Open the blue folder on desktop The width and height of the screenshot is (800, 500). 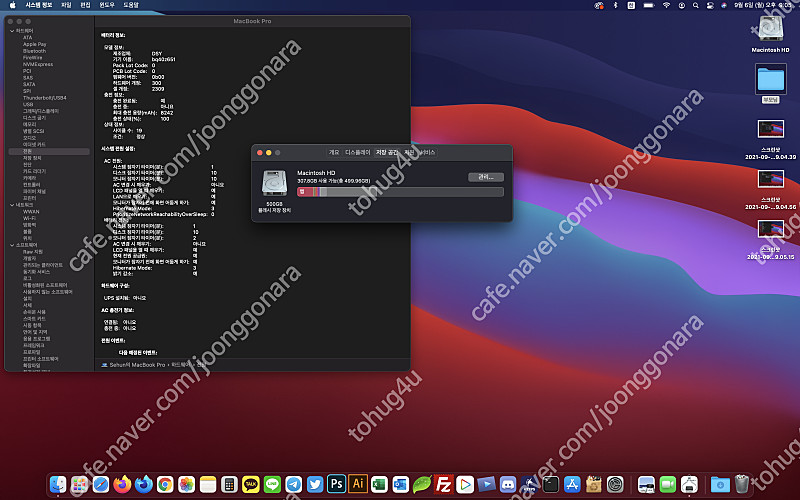771,79
